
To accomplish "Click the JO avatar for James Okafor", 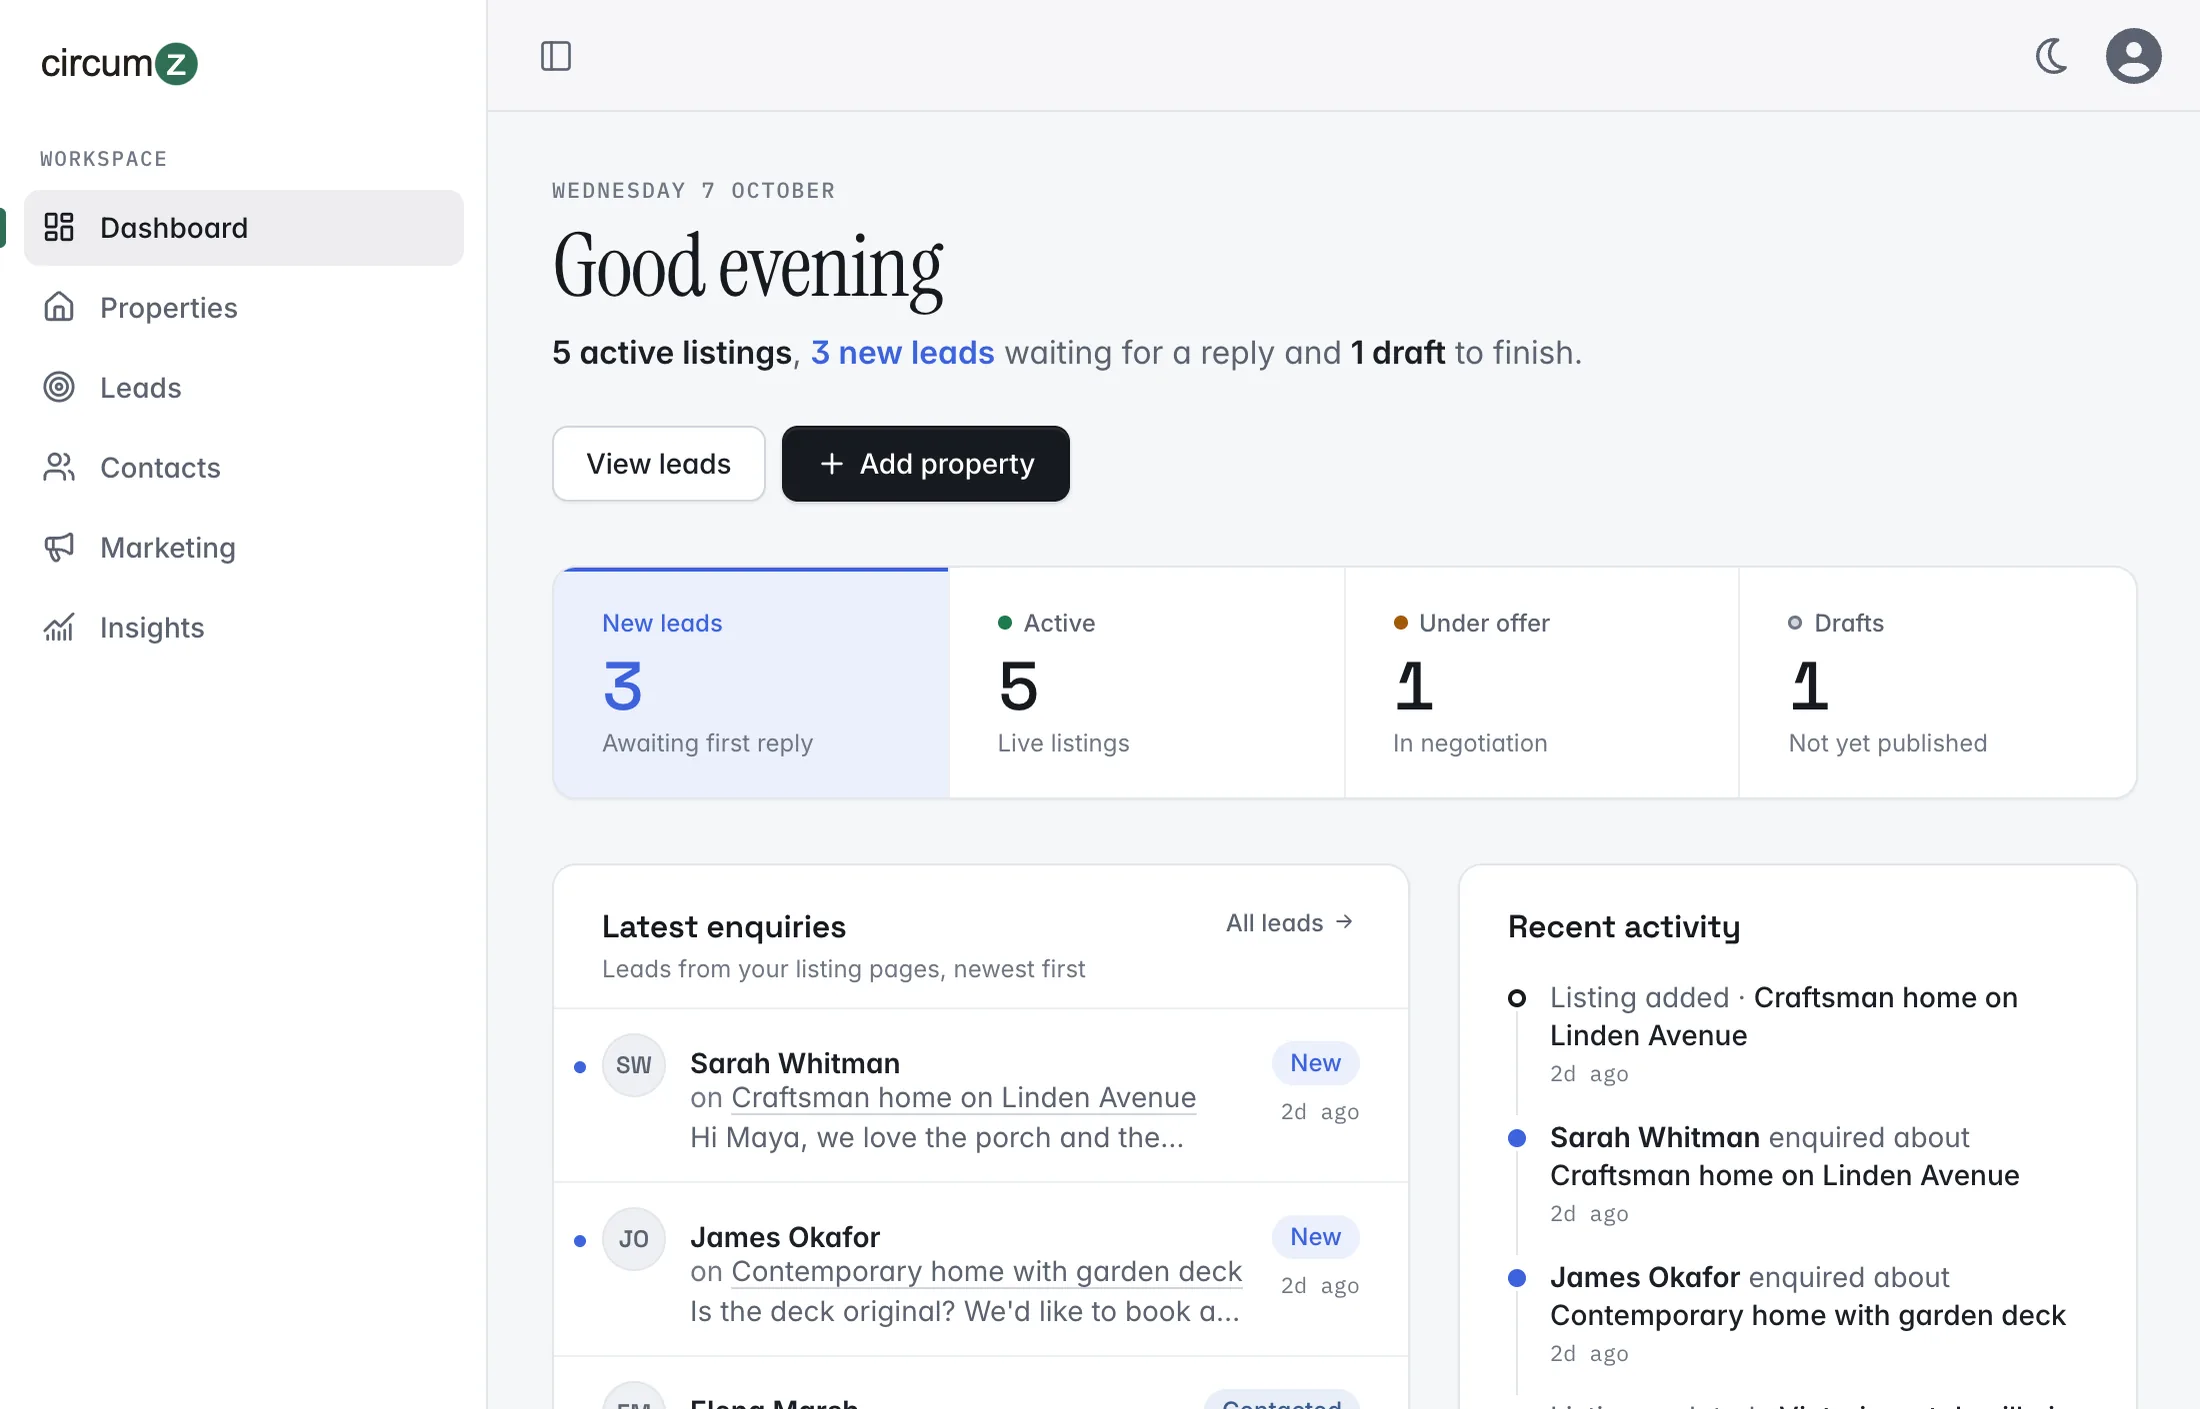I will click(634, 1239).
